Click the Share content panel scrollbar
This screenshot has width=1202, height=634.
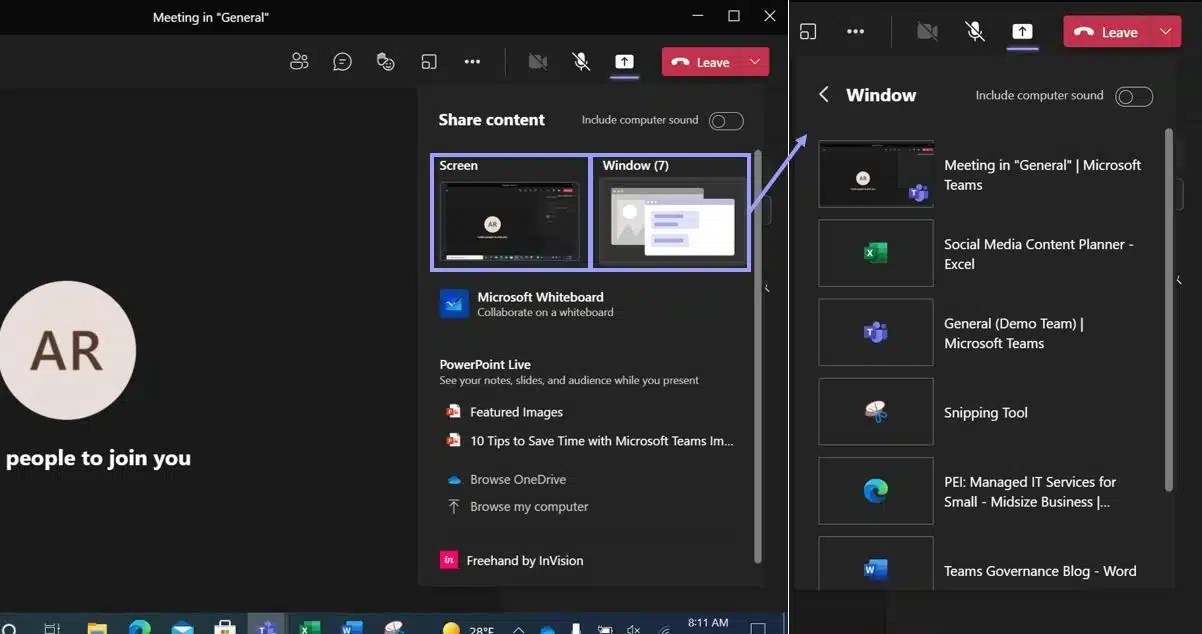click(757, 355)
